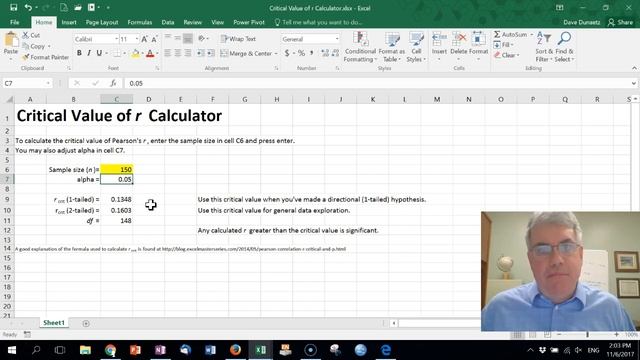Image resolution: width=640 pixels, height=360 pixels.
Task: Toggle Middle Align vertical alignment
Action: pyautogui.click(x=178, y=39)
